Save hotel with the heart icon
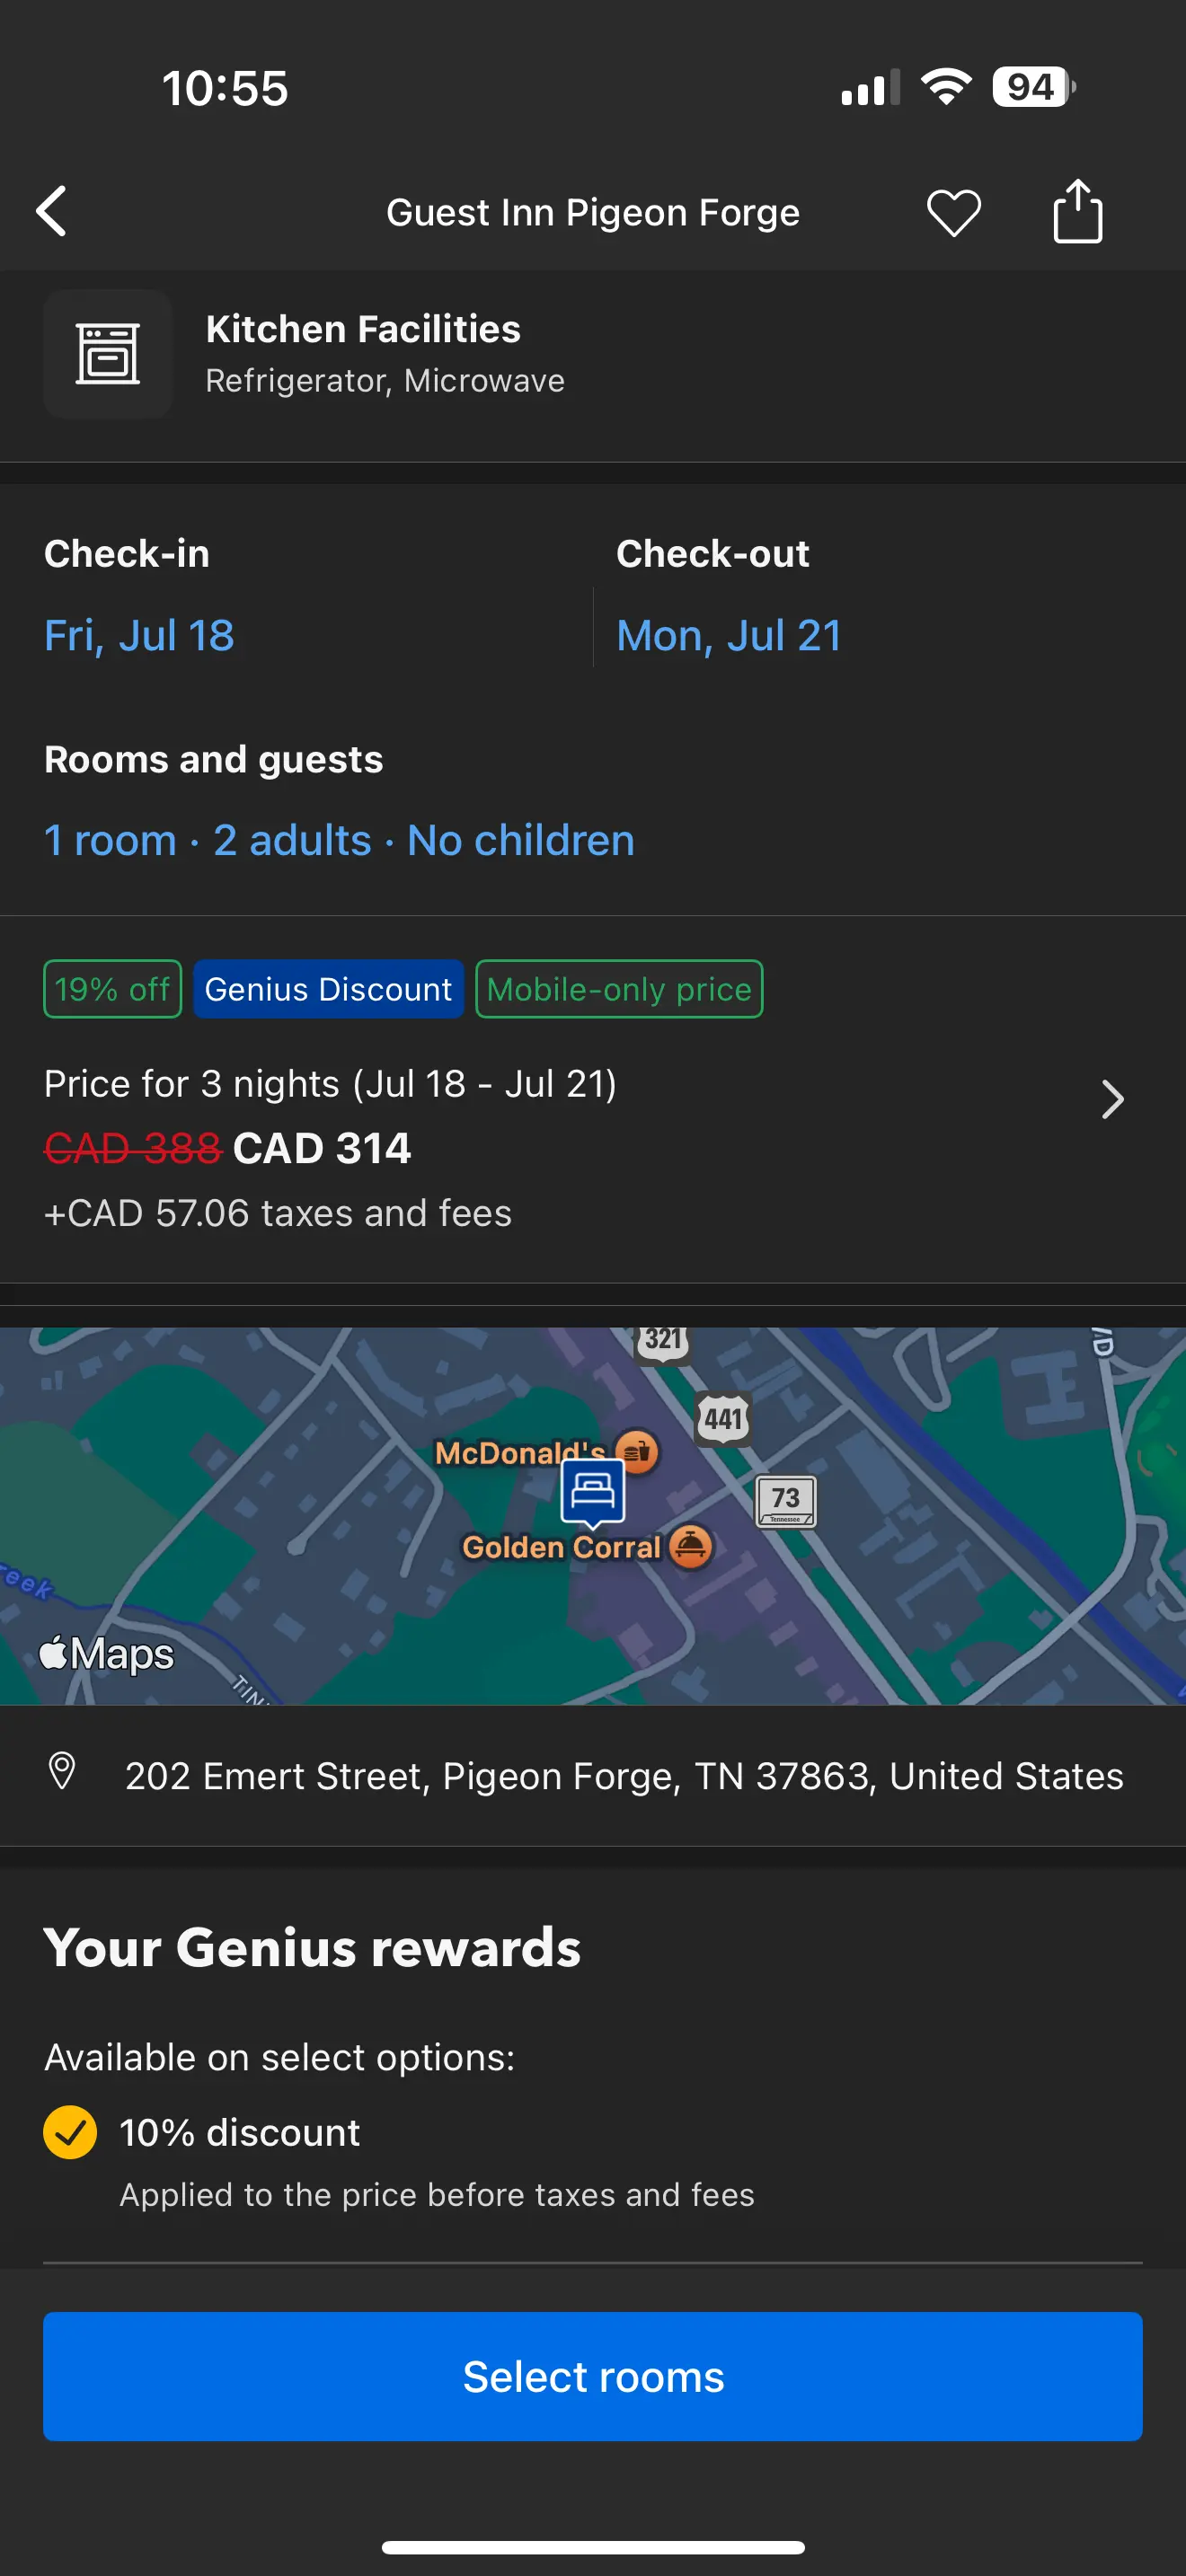 [x=953, y=212]
